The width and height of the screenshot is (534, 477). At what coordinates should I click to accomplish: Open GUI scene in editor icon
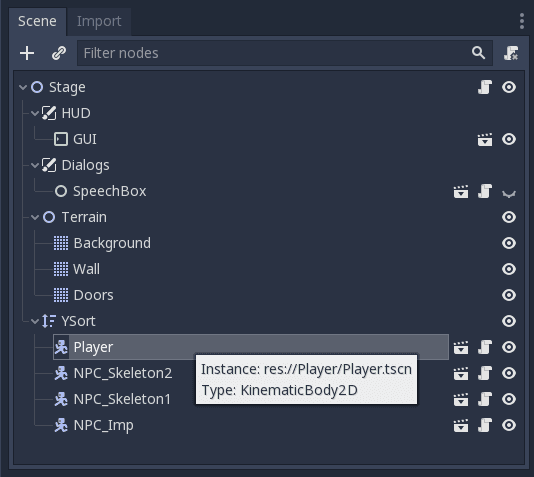pyautogui.click(x=485, y=139)
